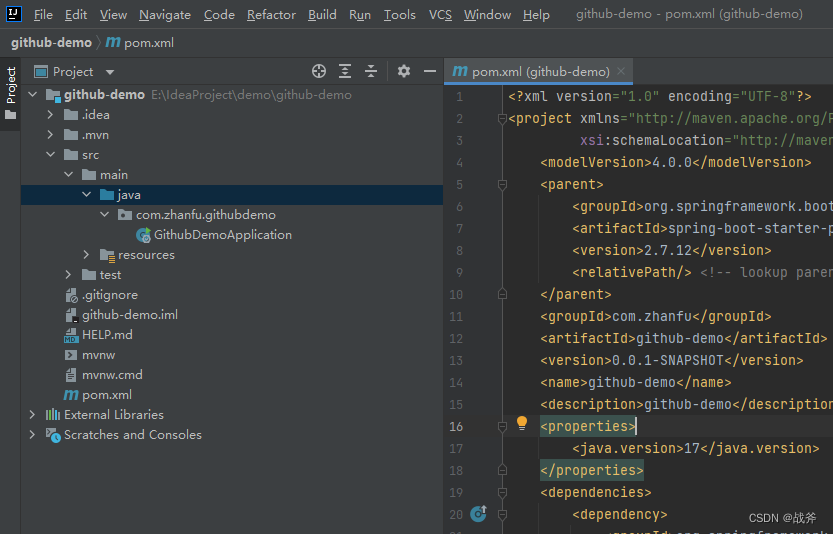Viewport: 833px width, 534px height.
Task: Close the pom.xml editor tab
Action: point(620,71)
